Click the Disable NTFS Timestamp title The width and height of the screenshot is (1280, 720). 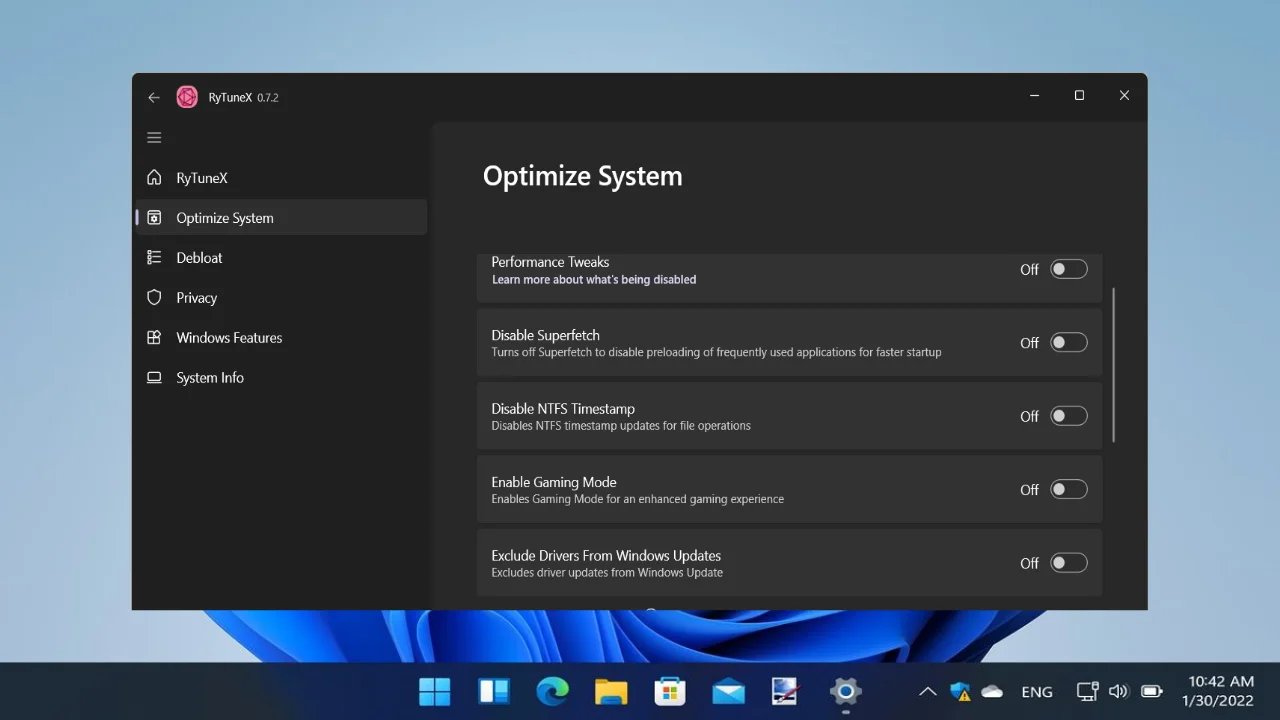pyautogui.click(x=563, y=408)
